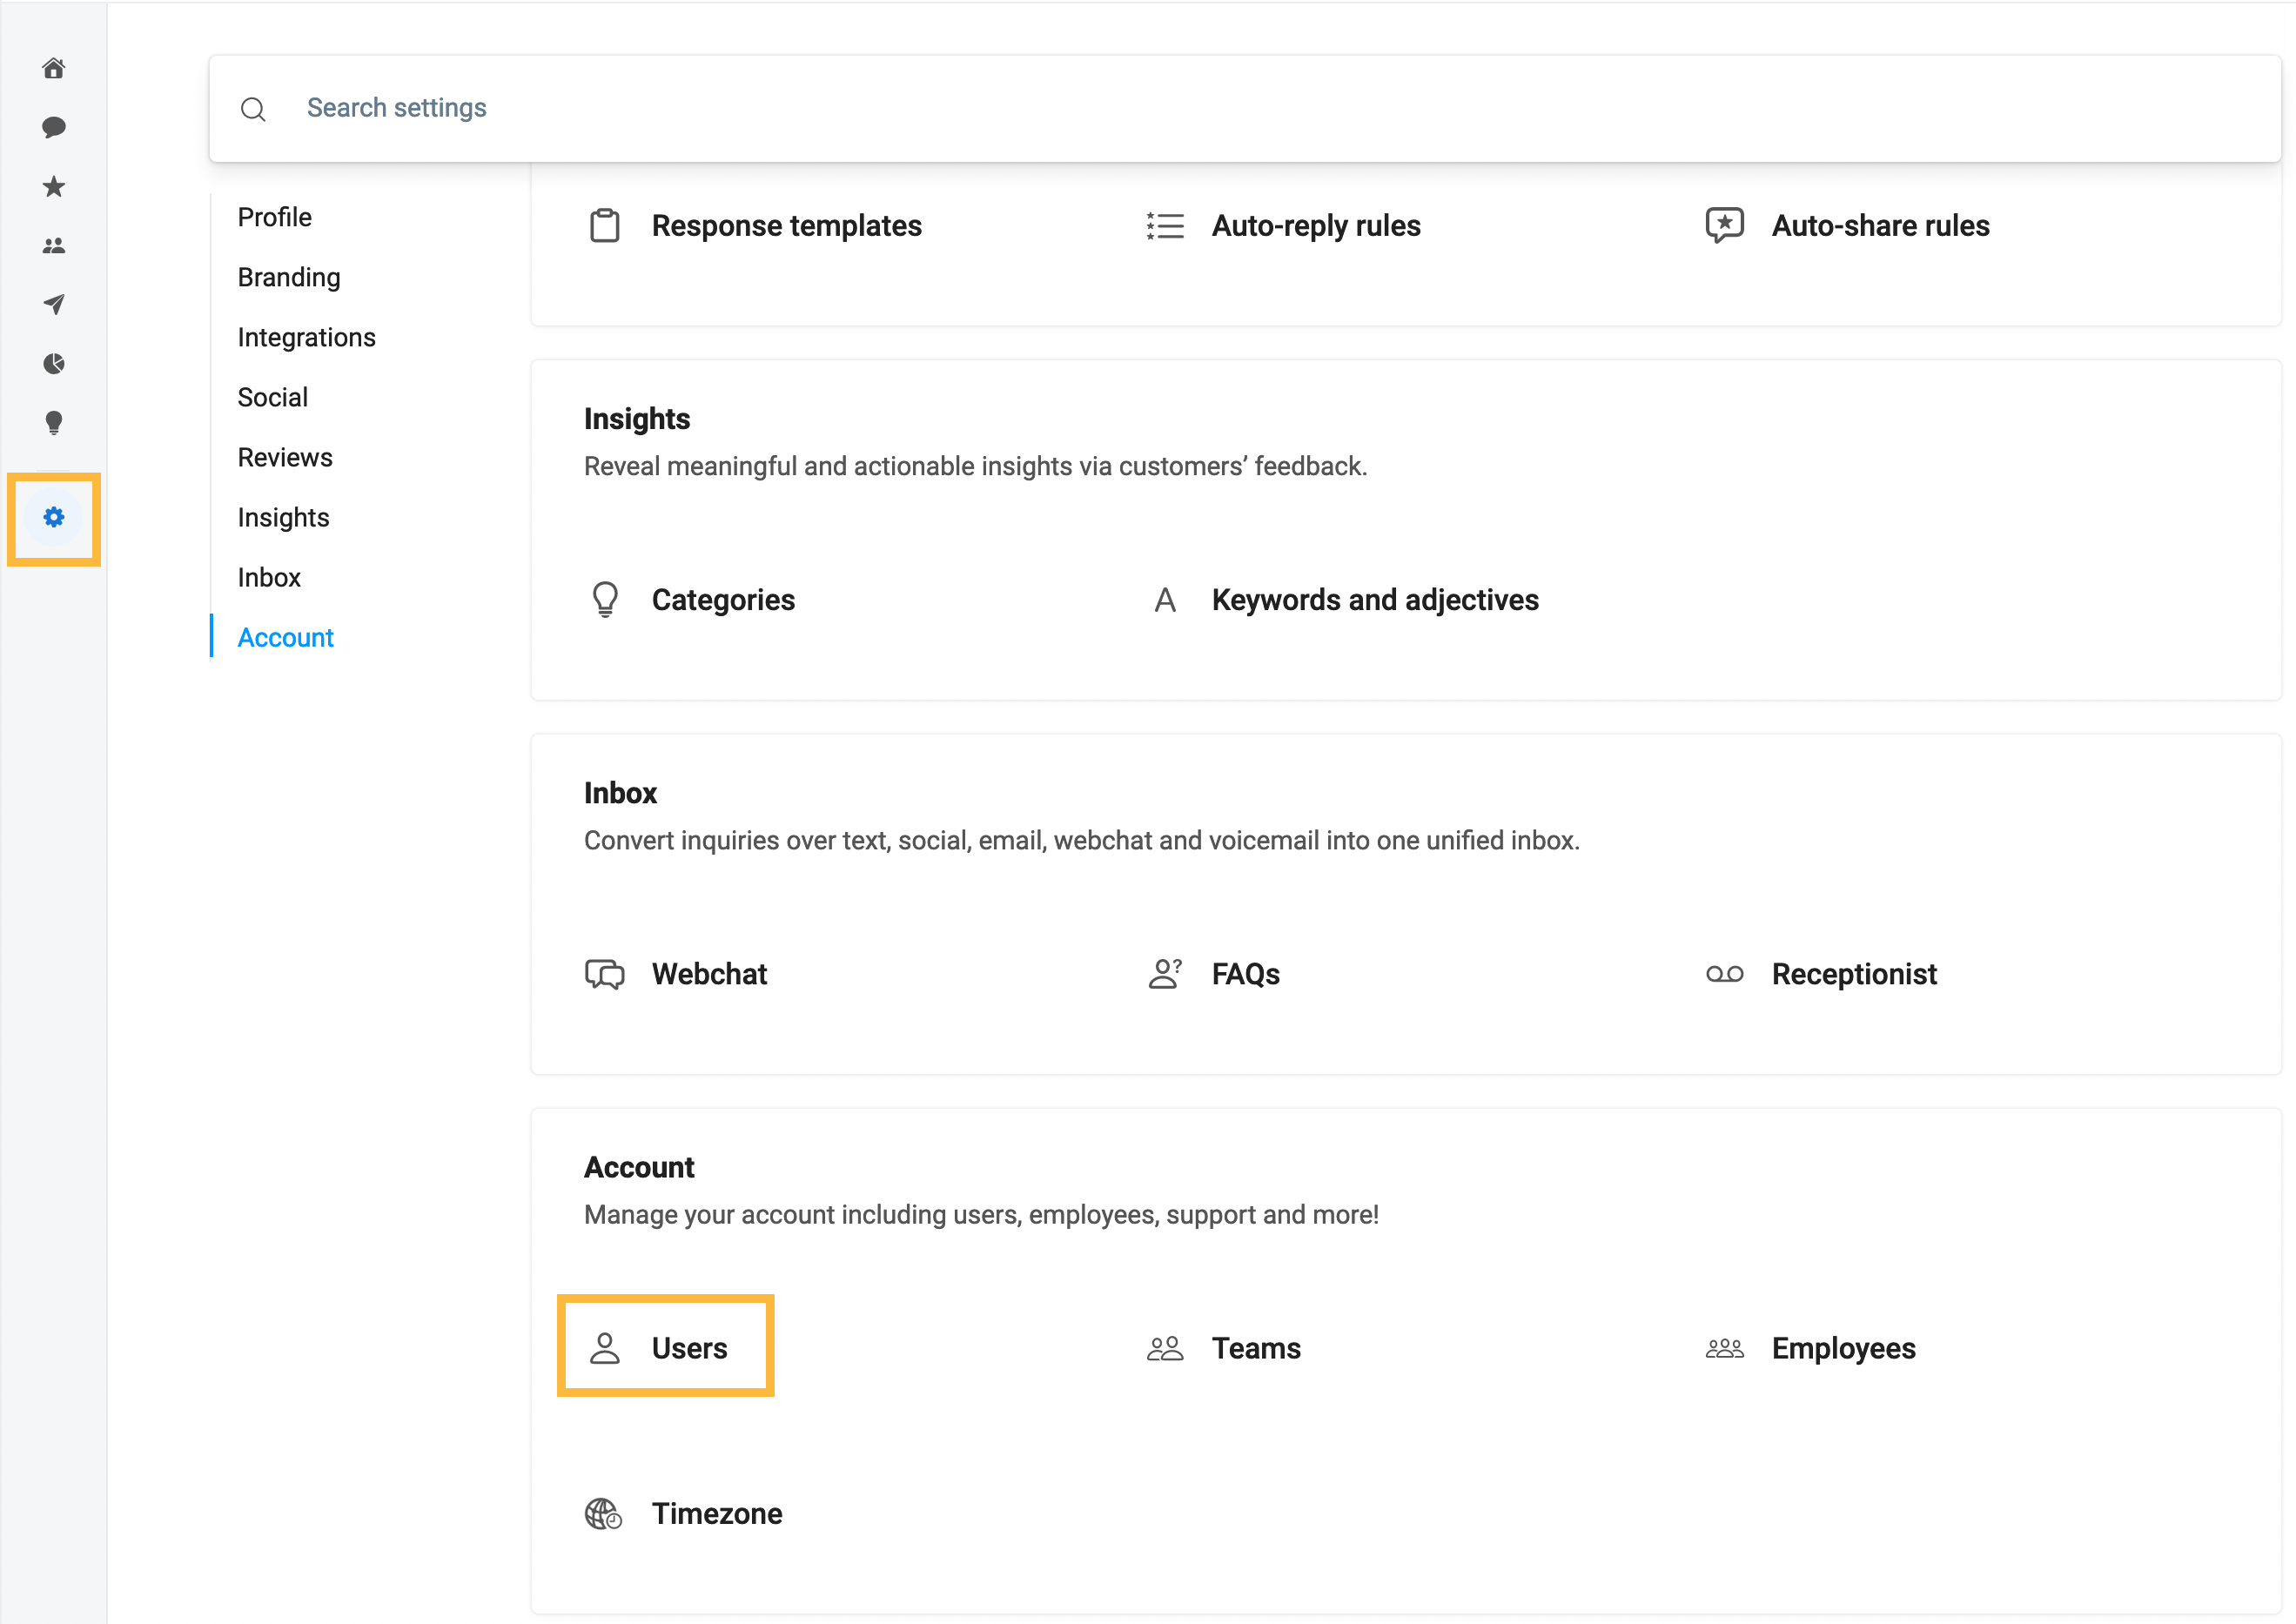Select Profile in settings navigation
The width and height of the screenshot is (2296, 1624).
click(275, 217)
